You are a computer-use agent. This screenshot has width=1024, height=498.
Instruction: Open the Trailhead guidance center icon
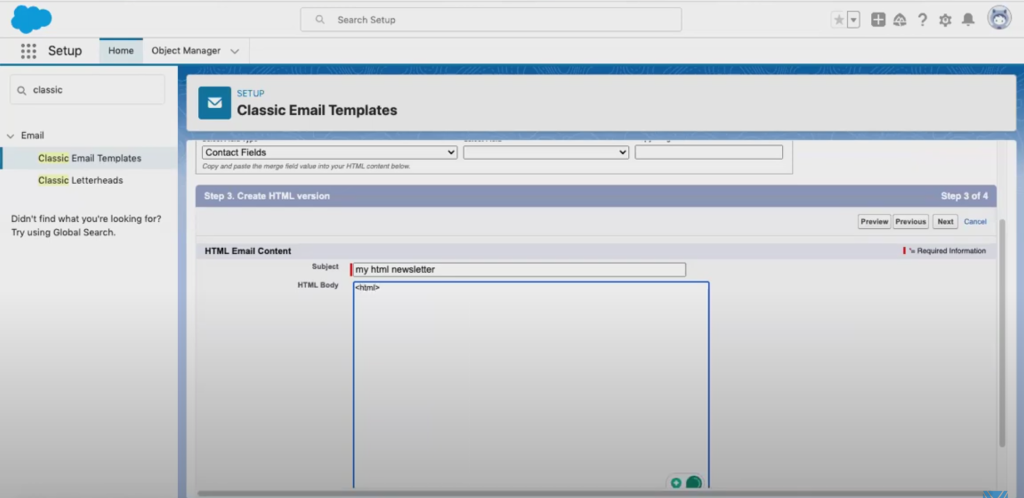(x=900, y=20)
